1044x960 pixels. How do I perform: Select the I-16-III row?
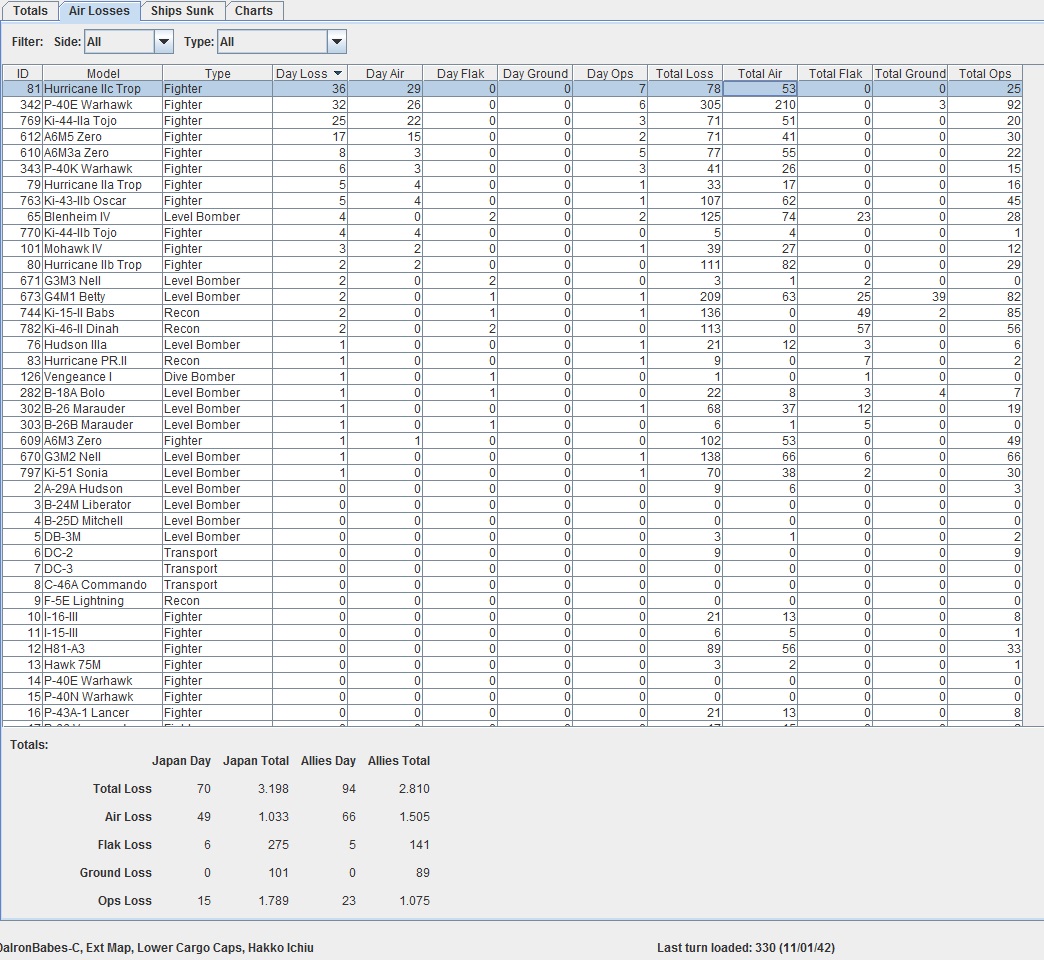(513, 616)
